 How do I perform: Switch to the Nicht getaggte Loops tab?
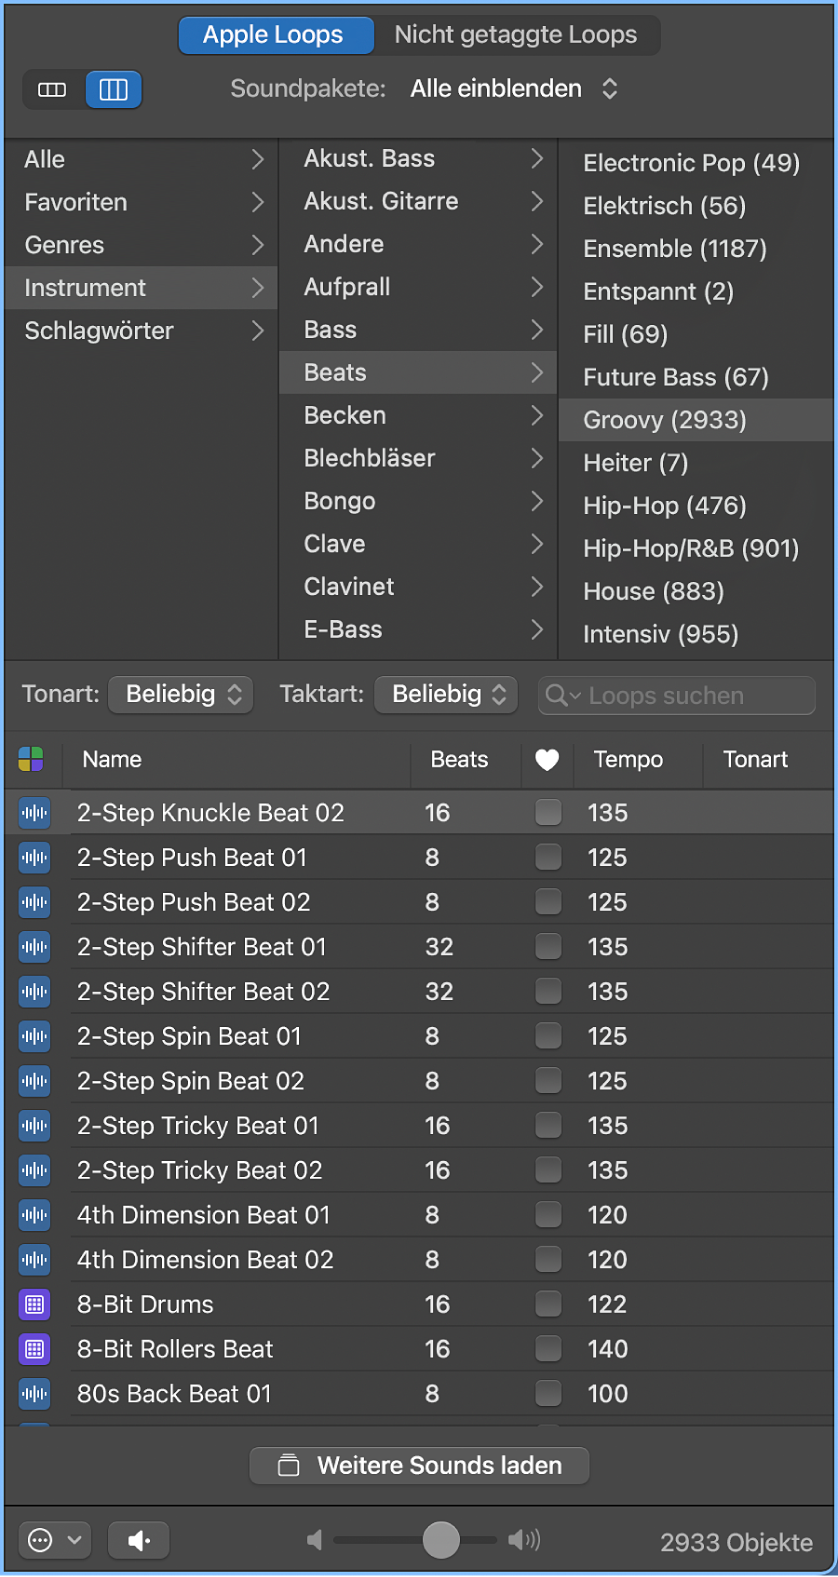coord(516,35)
